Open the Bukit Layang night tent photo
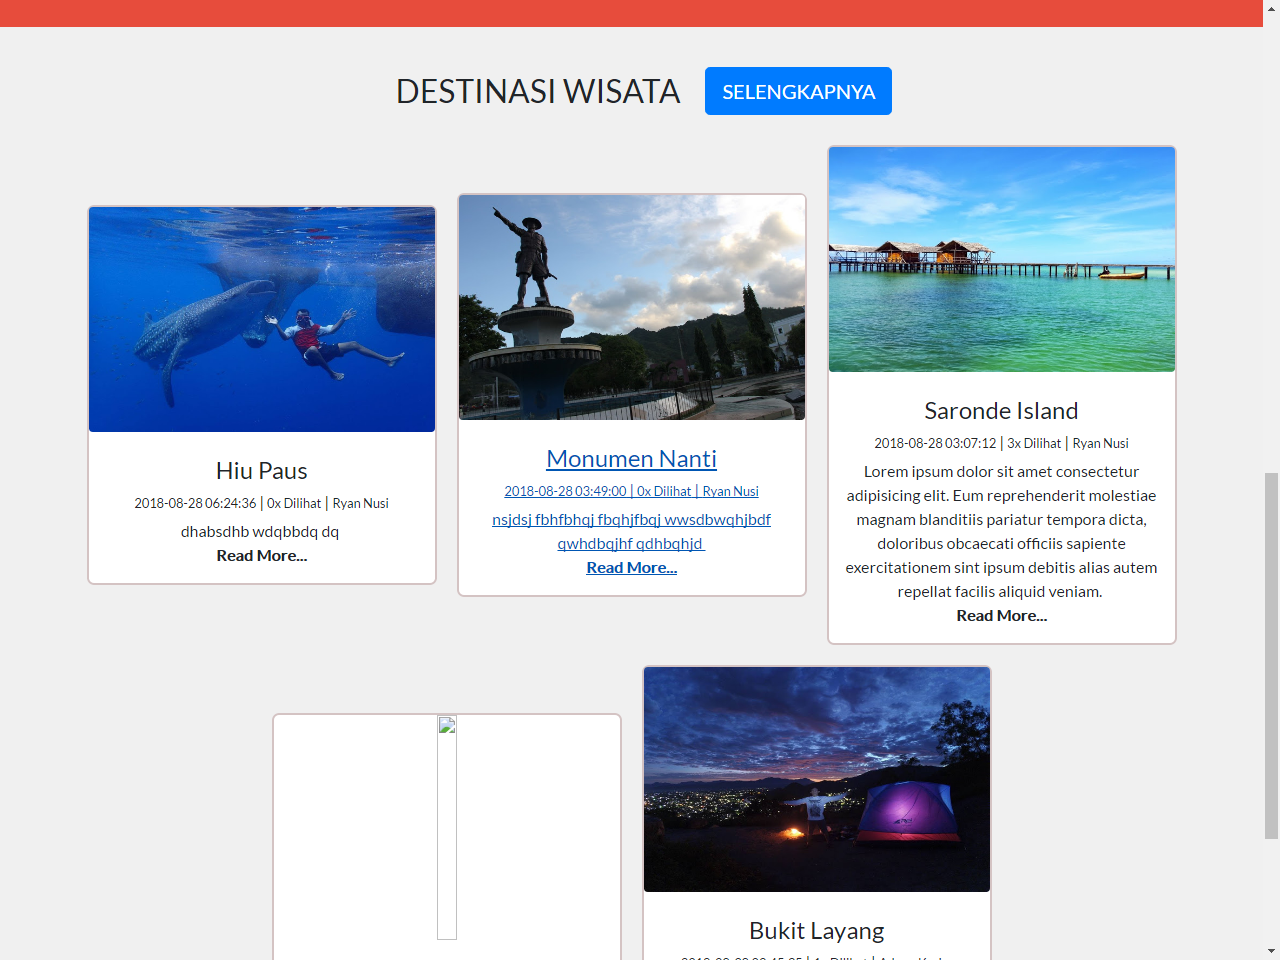This screenshot has height=960, width=1280. click(x=817, y=780)
